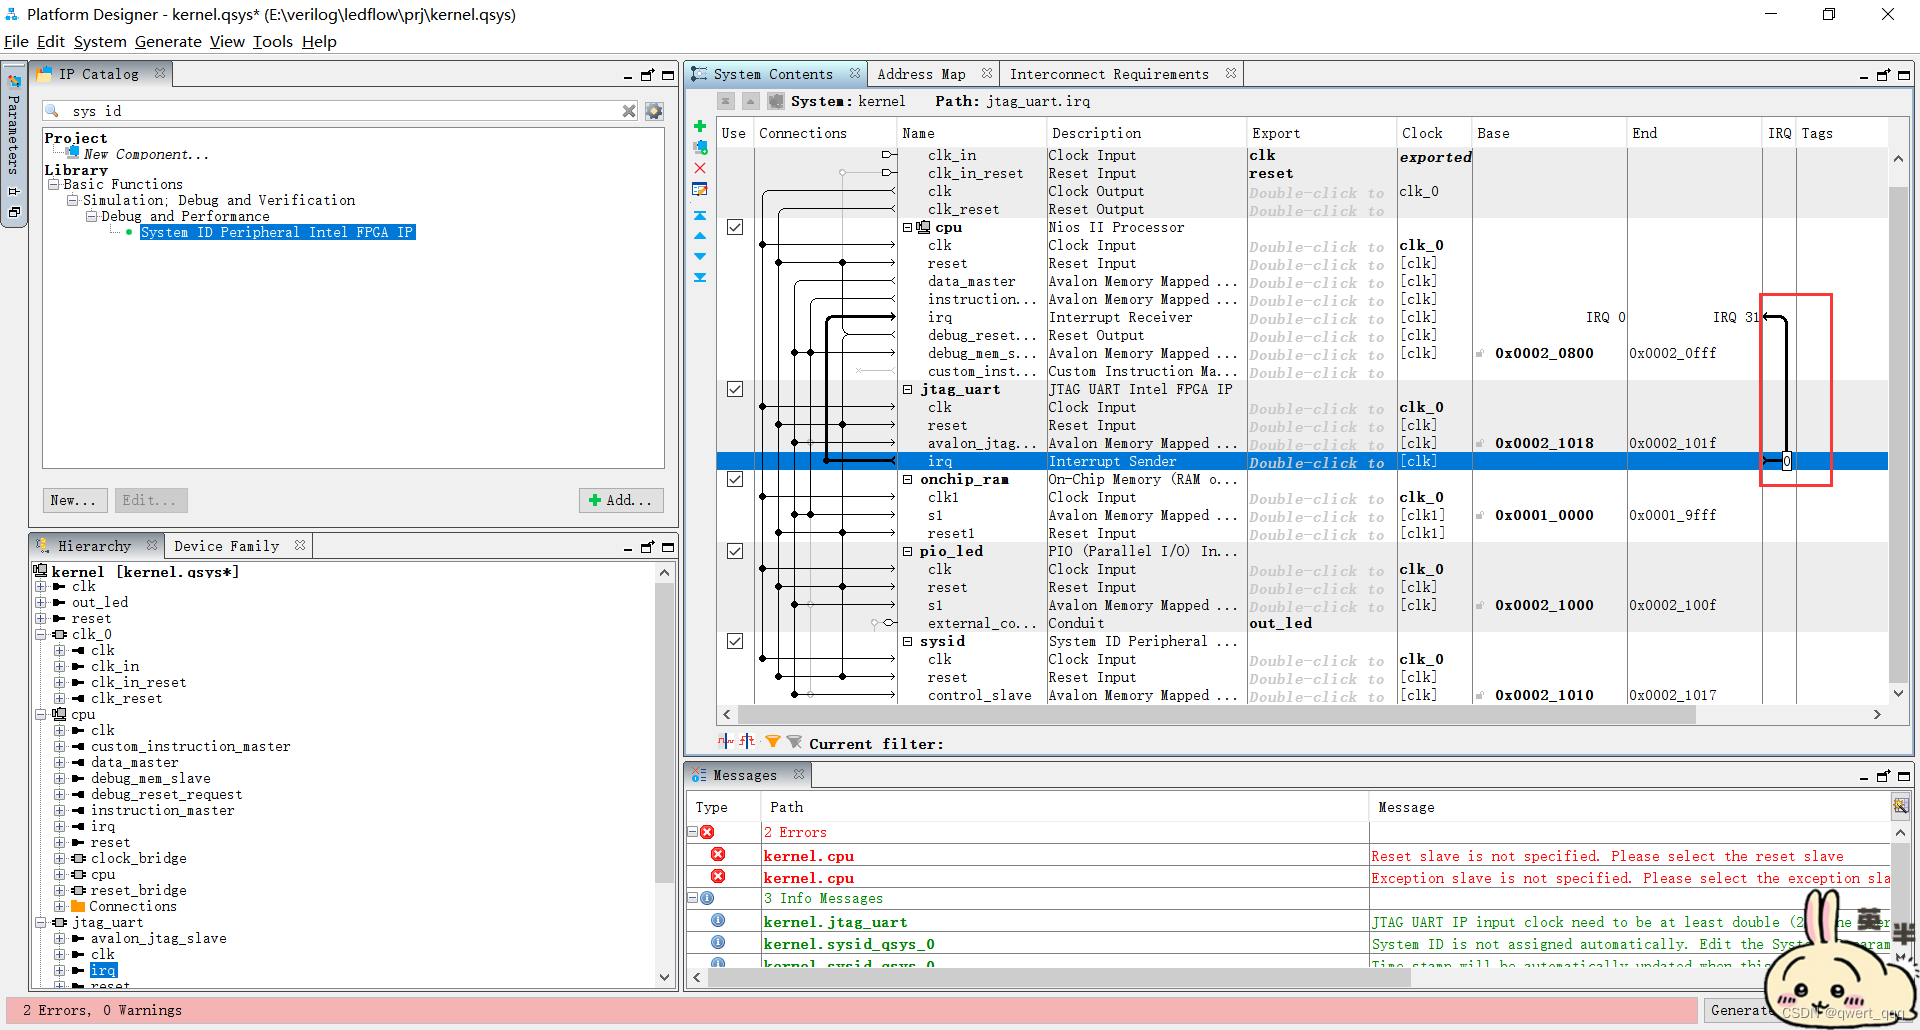Click the IRQ column header
This screenshot has height=1030, width=1920.
tap(1779, 133)
